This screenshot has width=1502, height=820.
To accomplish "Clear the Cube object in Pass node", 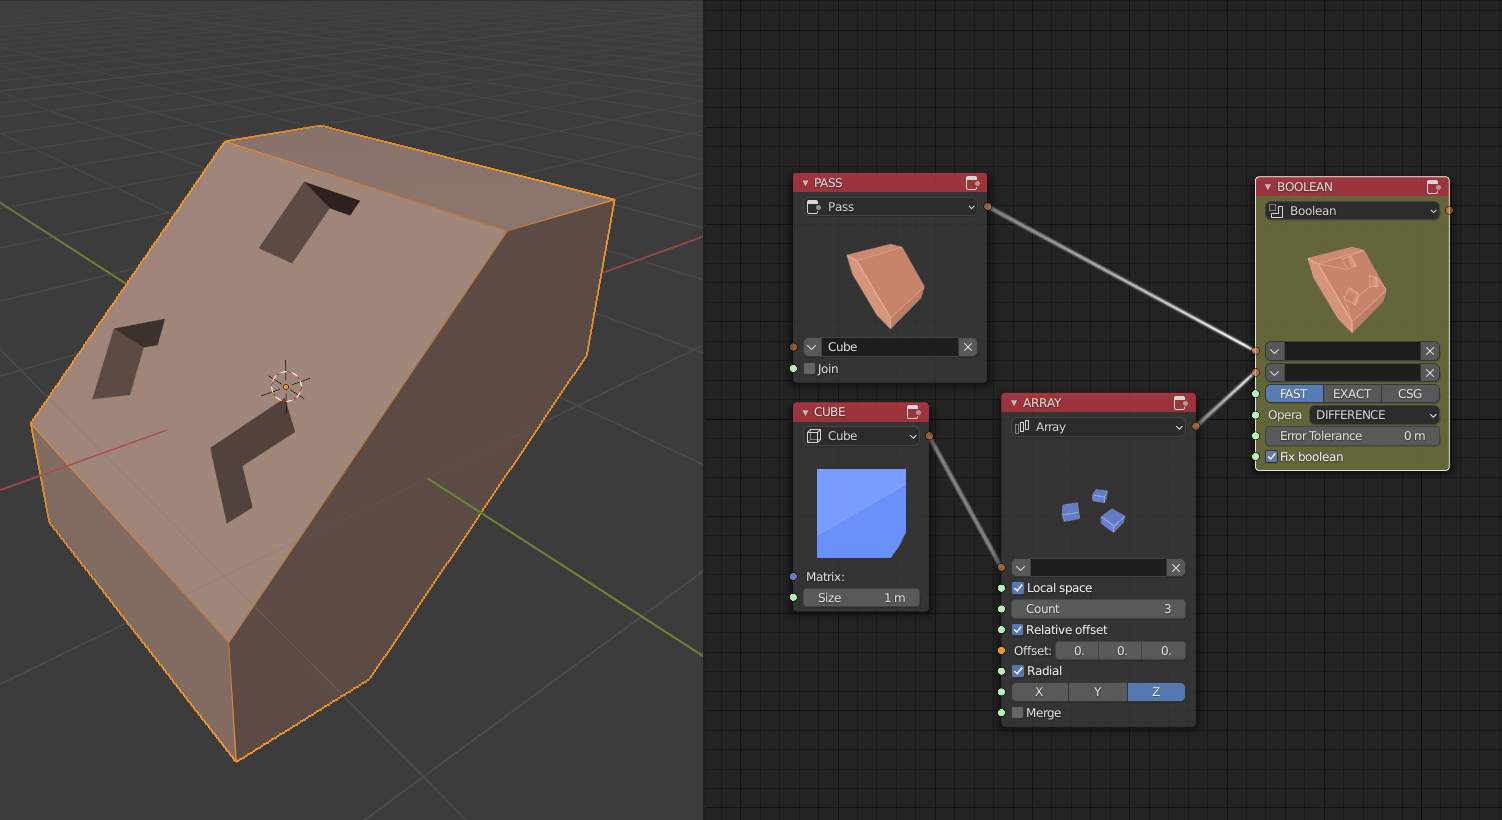I will click(x=968, y=347).
